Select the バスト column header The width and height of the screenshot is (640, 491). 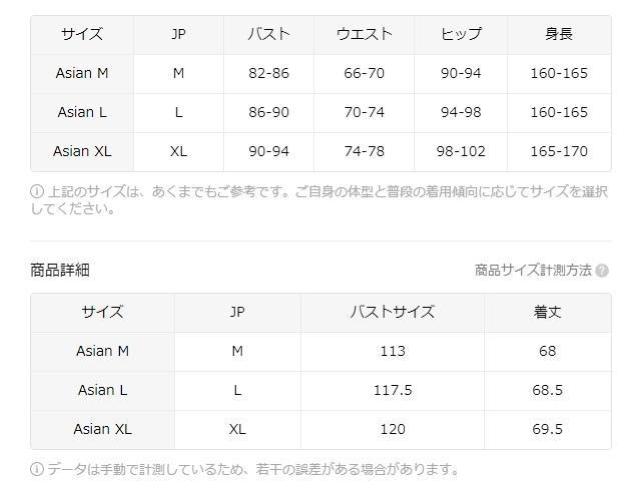[x=268, y=35]
